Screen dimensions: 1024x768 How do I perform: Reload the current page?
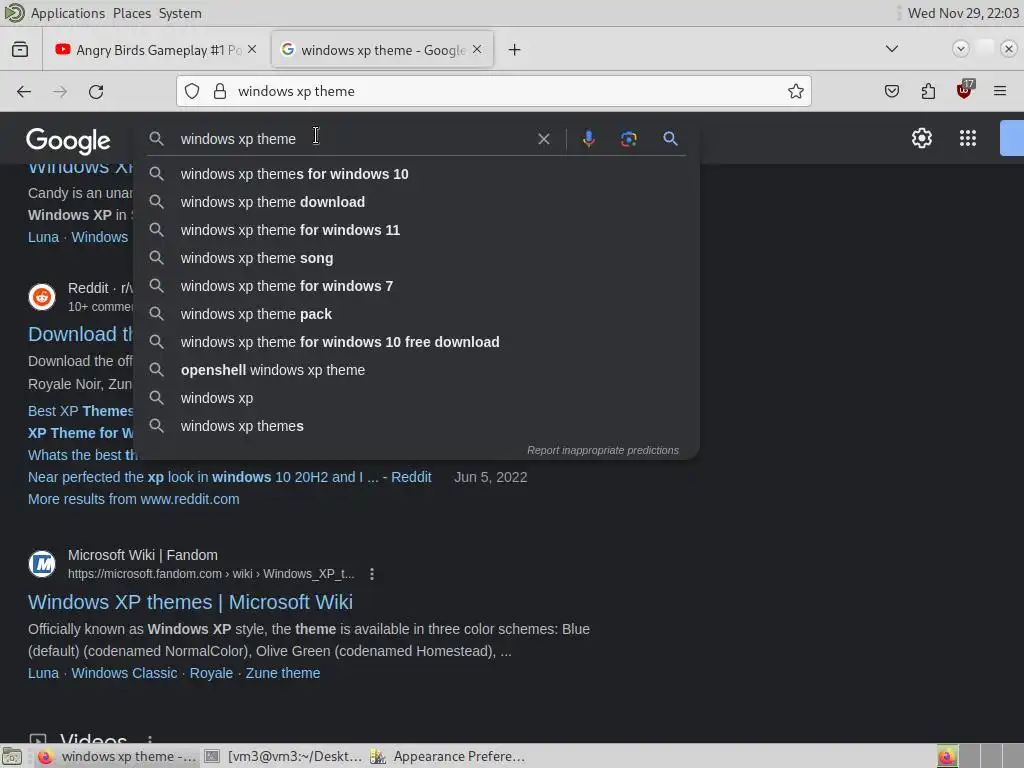[96, 91]
